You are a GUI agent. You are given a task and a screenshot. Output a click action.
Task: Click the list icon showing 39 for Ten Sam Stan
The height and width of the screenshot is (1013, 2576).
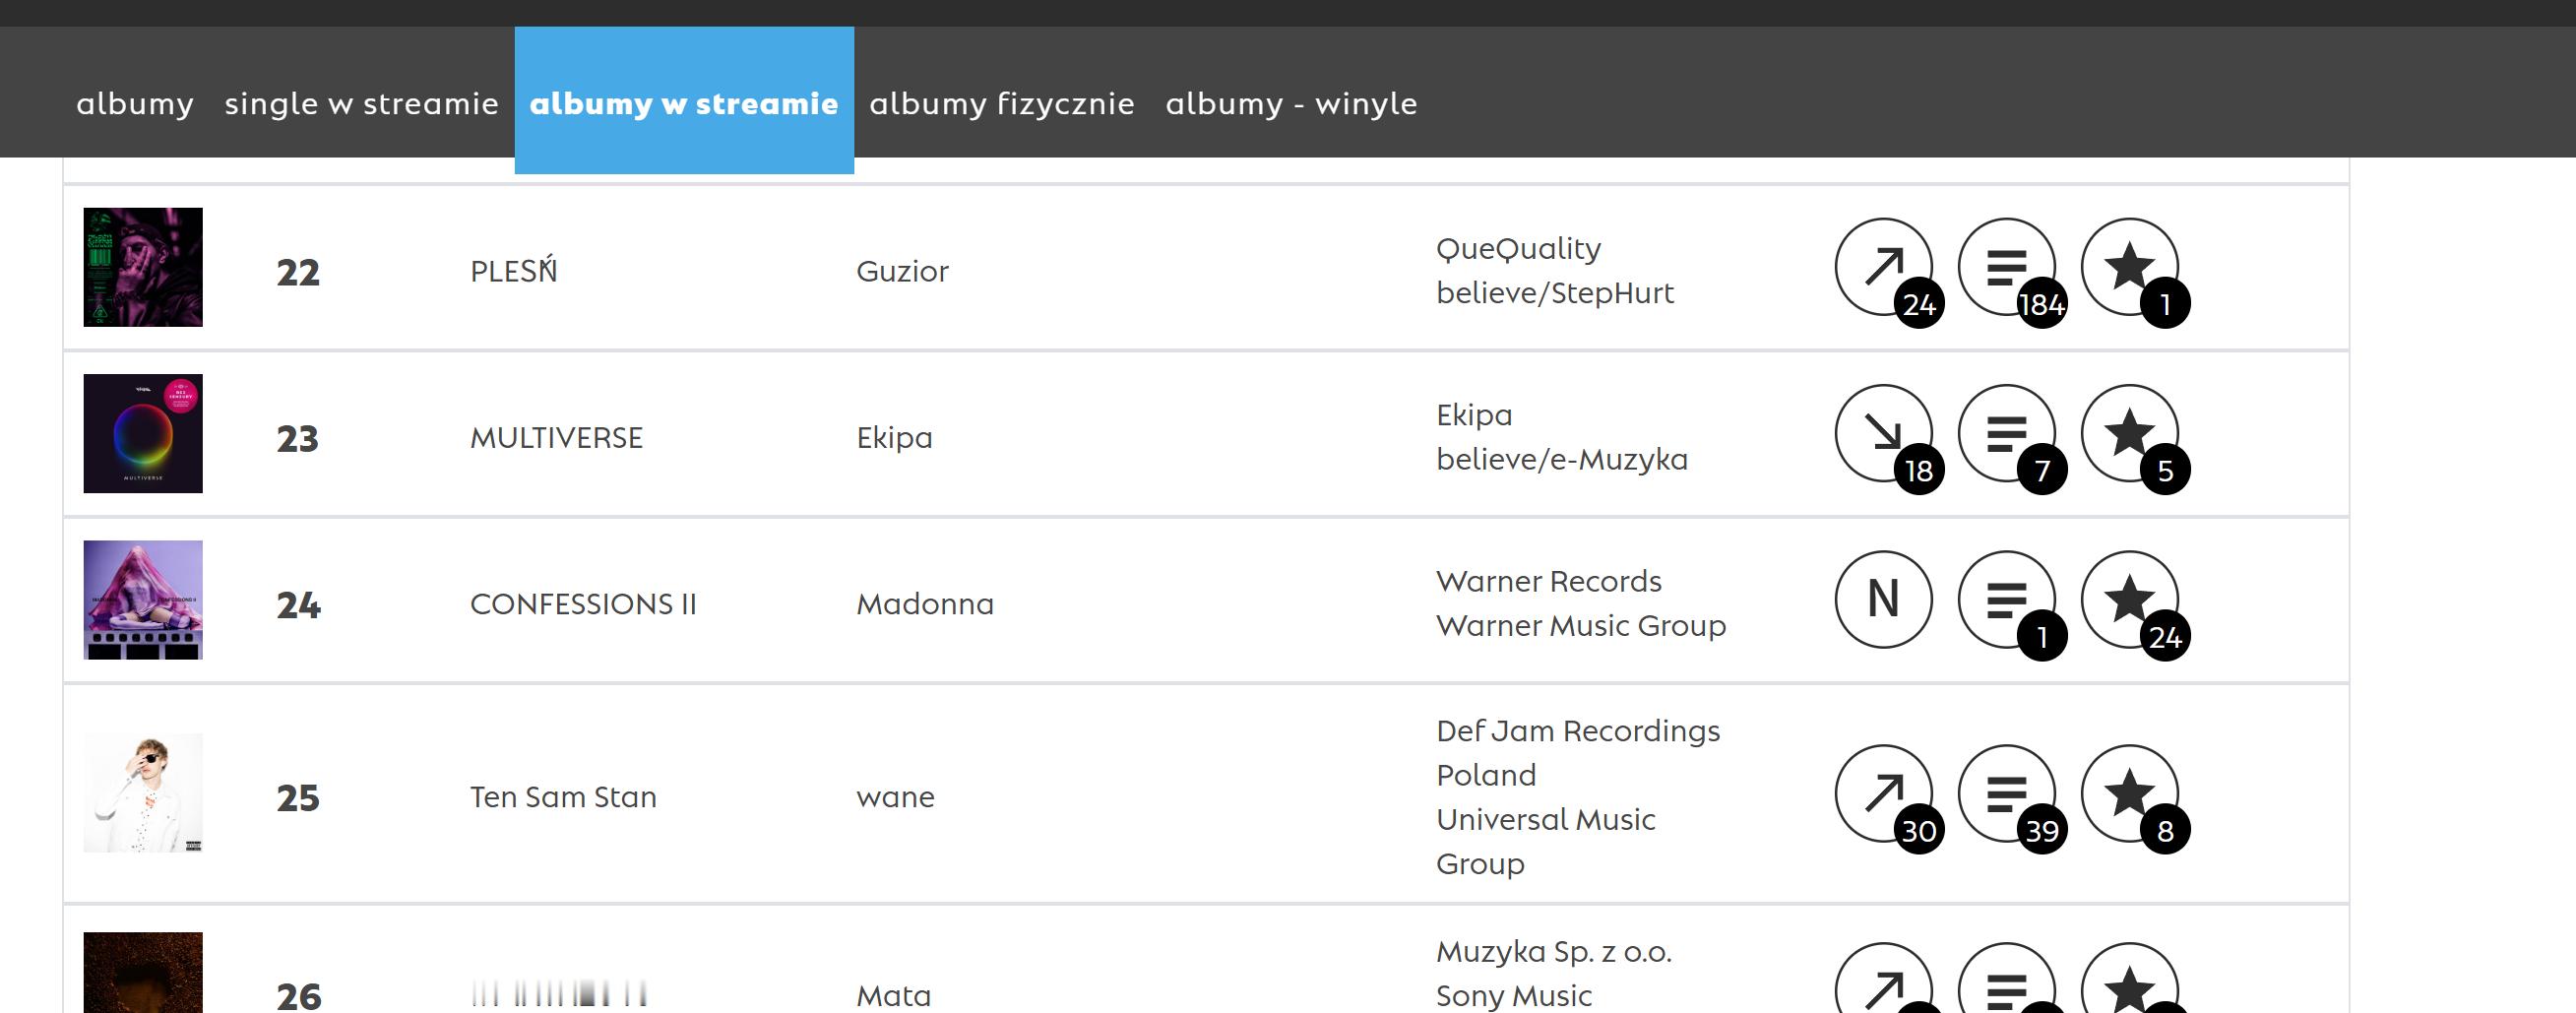pos(2007,793)
